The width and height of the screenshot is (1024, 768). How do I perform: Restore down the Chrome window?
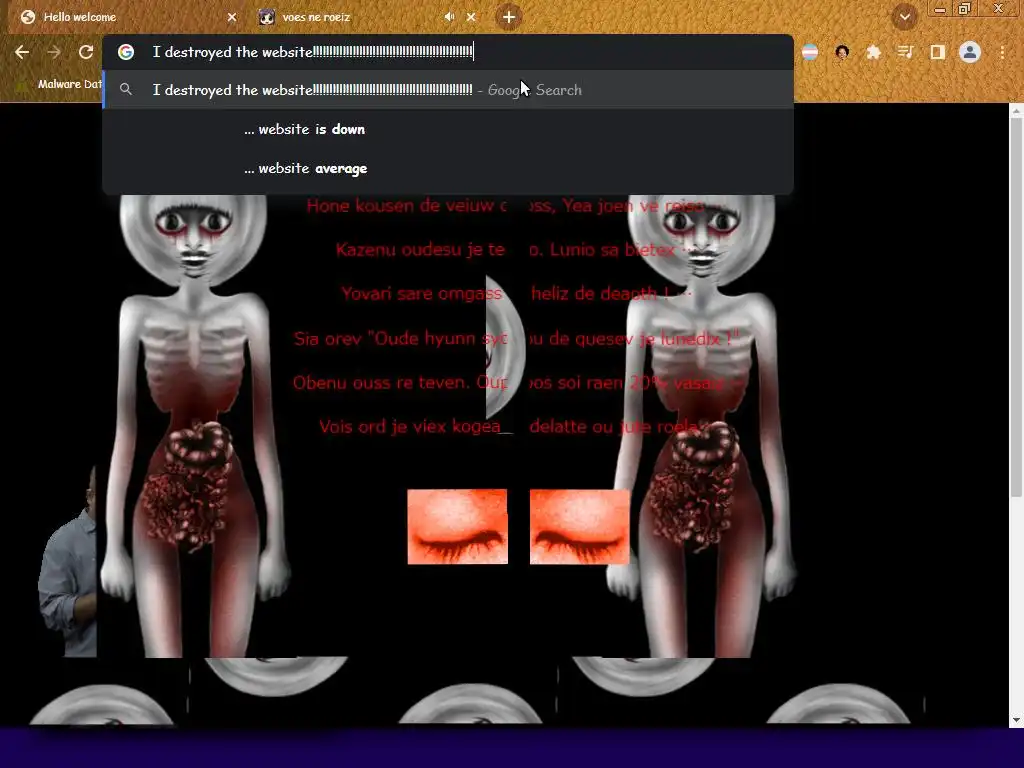pyautogui.click(x=965, y=9)
